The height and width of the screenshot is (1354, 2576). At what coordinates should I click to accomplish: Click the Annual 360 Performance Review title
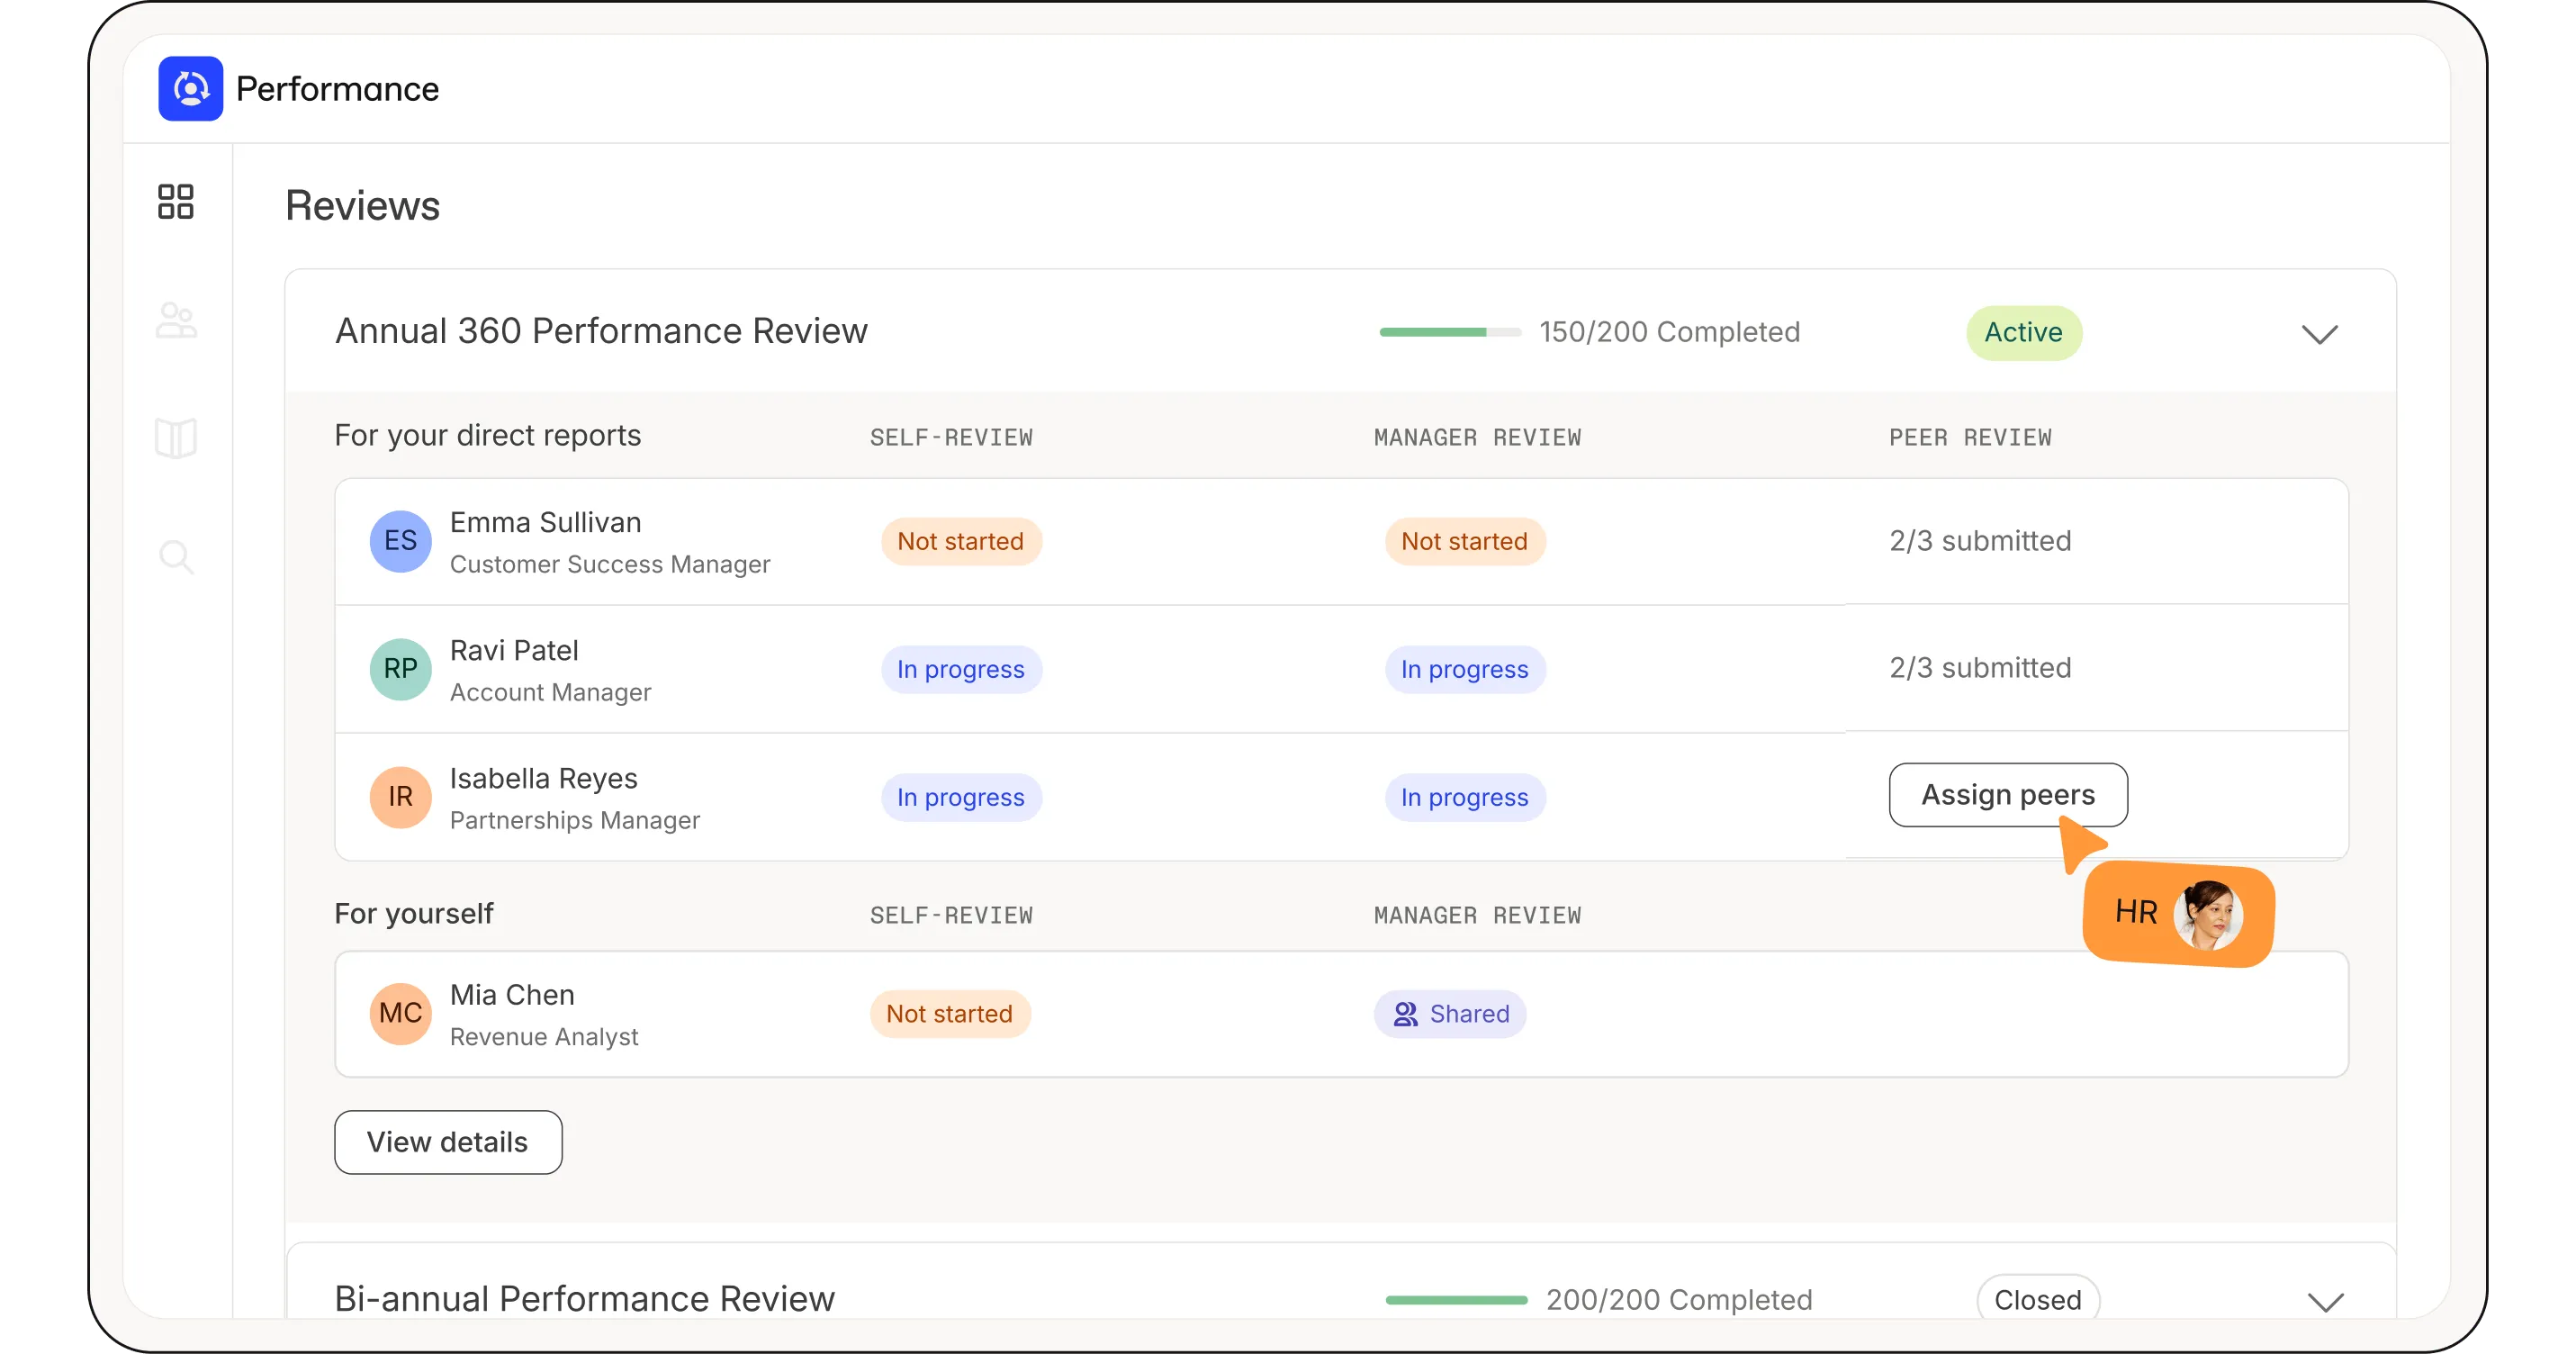[x=601, y=331]
